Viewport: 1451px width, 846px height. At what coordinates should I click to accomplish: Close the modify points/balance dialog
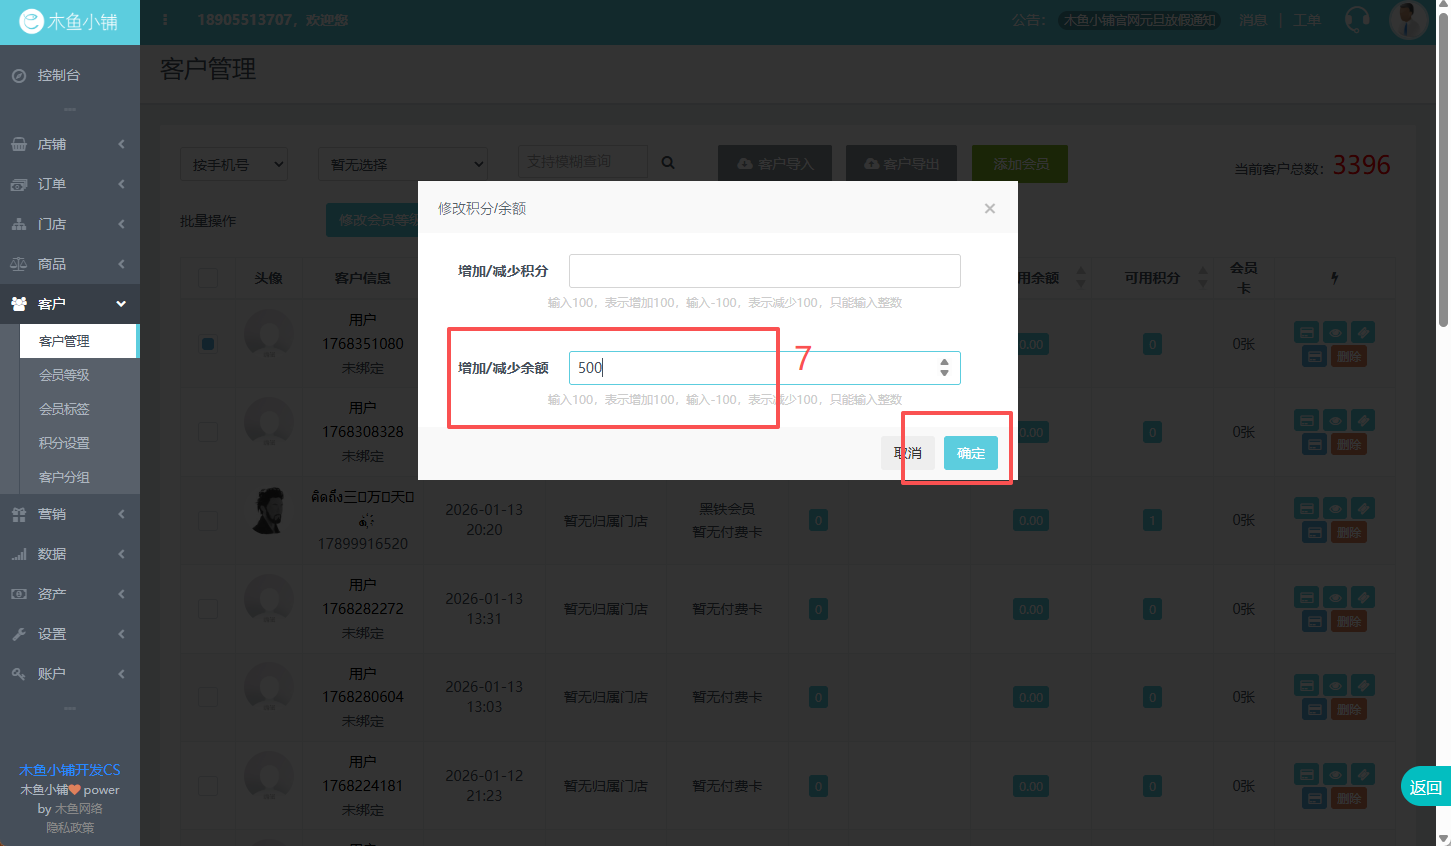(989, 208)
